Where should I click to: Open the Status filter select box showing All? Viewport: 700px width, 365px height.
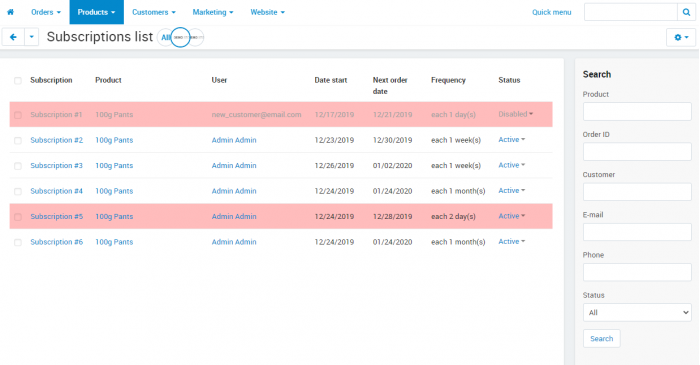click(637, 312)
